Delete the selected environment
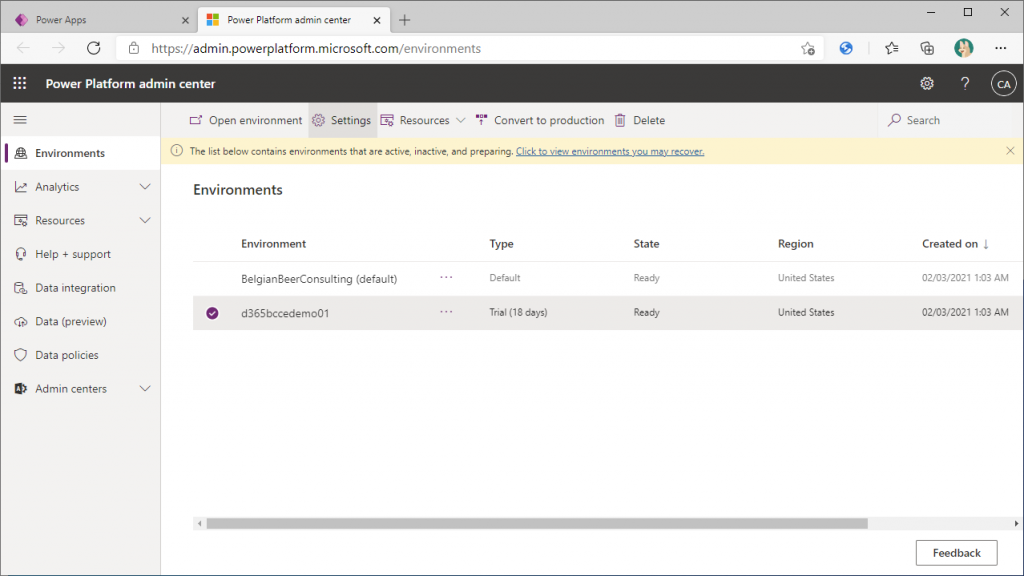Screen dimensions: 1024x576 pos(640,120)
